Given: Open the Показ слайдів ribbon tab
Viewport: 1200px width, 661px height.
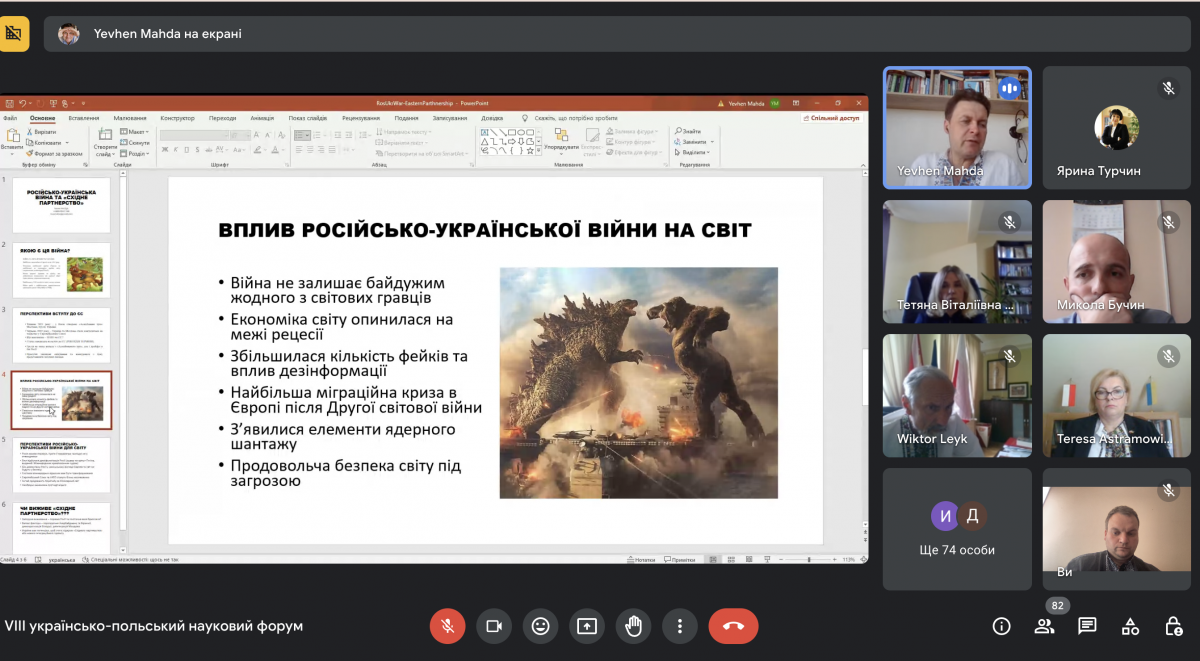Looking at the screenshot, I should 310,118.
